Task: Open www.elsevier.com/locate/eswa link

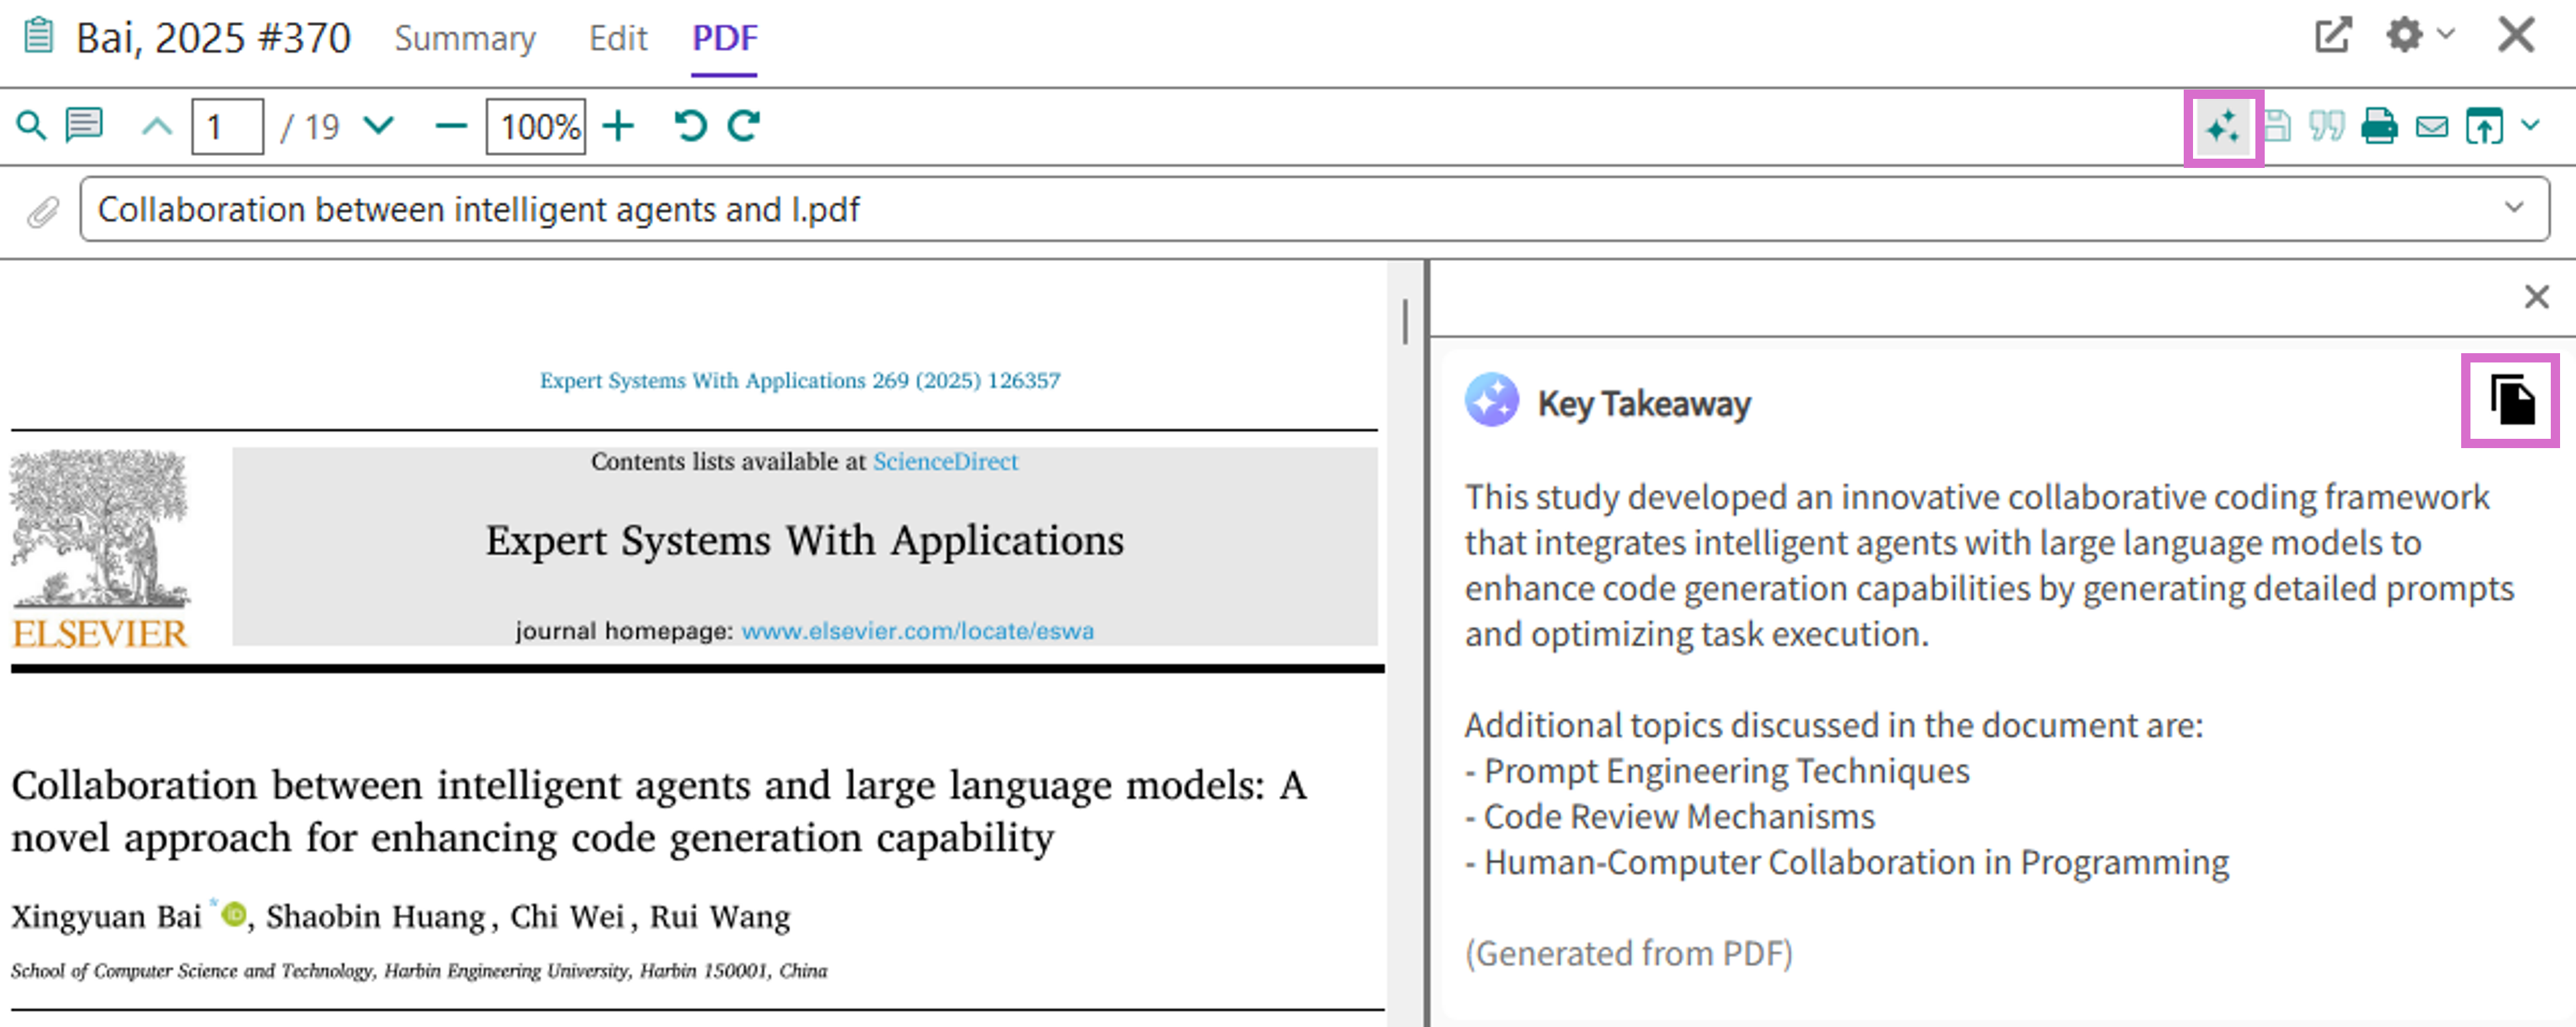Action: coord(917,631)
